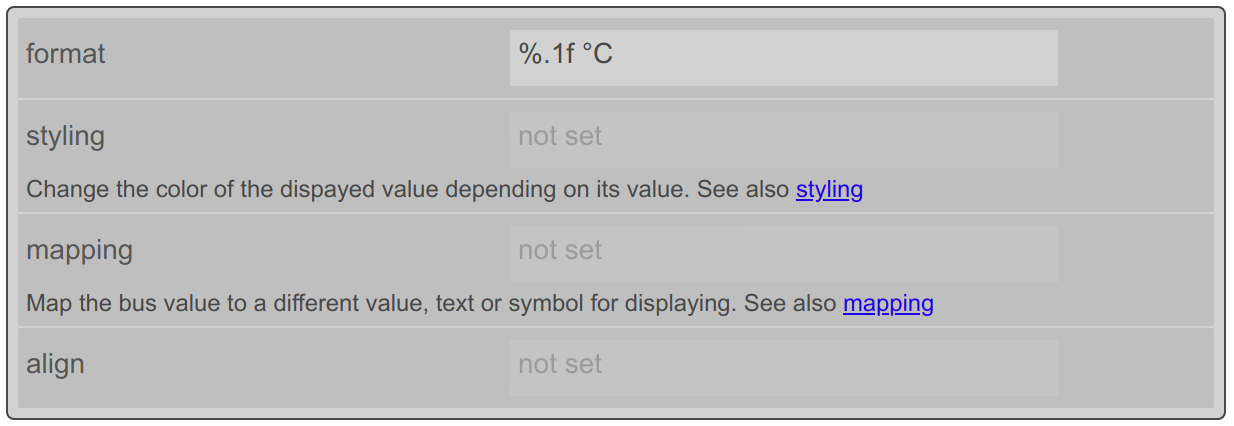This screenshot has height=426, width=1234.
Task: Click the 'align' row label
Action: (55, 364)
